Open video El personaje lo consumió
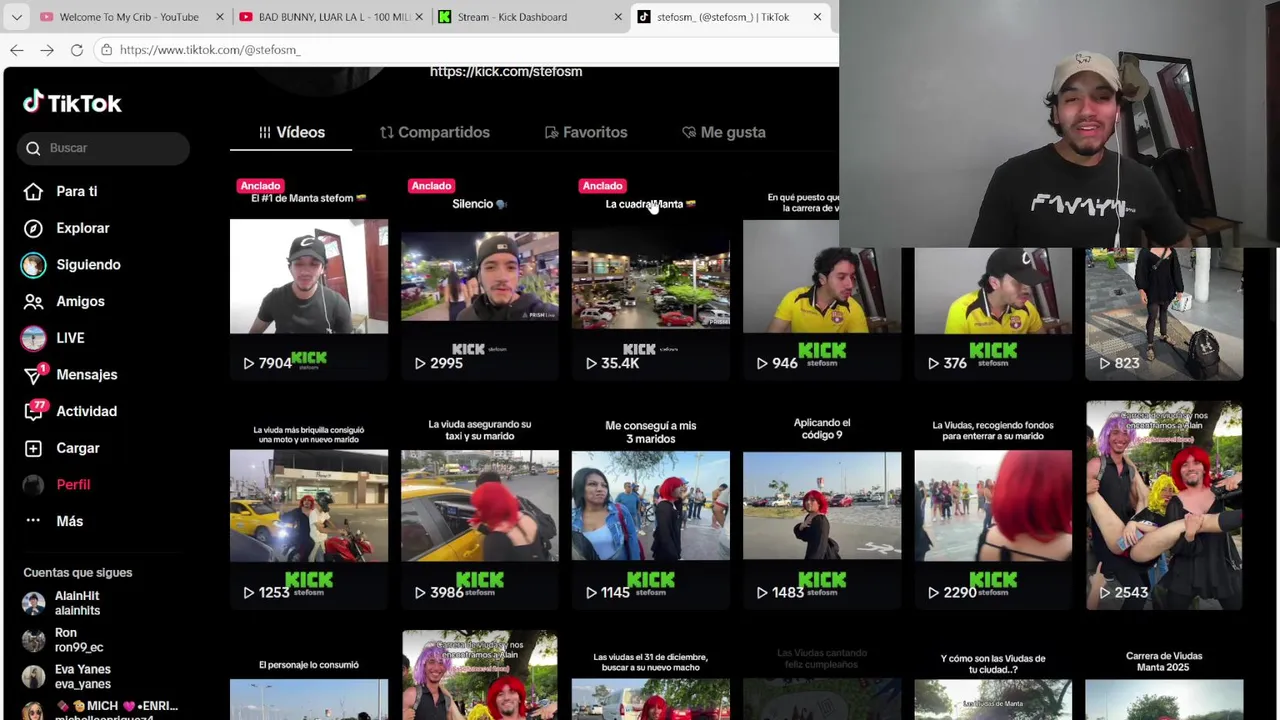This screenshot has width=1280, height=720. click(309, 676)
